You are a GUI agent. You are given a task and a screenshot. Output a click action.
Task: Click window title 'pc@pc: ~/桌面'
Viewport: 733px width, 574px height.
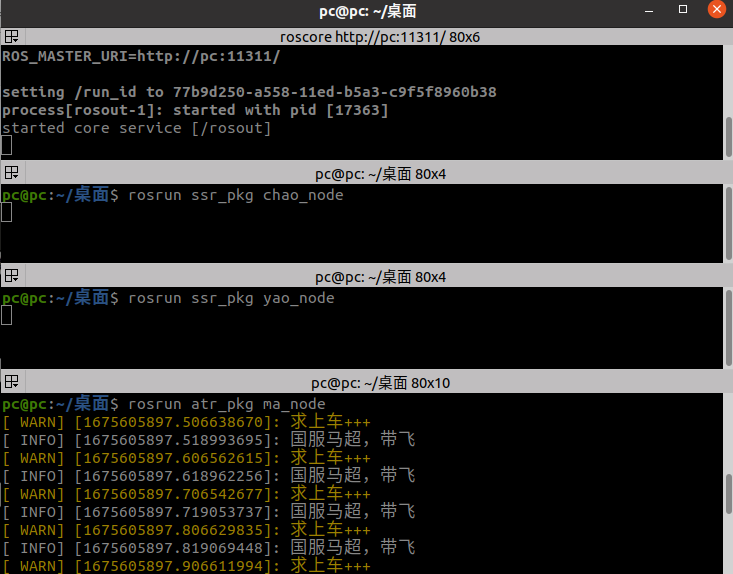[x=367, y=11]
